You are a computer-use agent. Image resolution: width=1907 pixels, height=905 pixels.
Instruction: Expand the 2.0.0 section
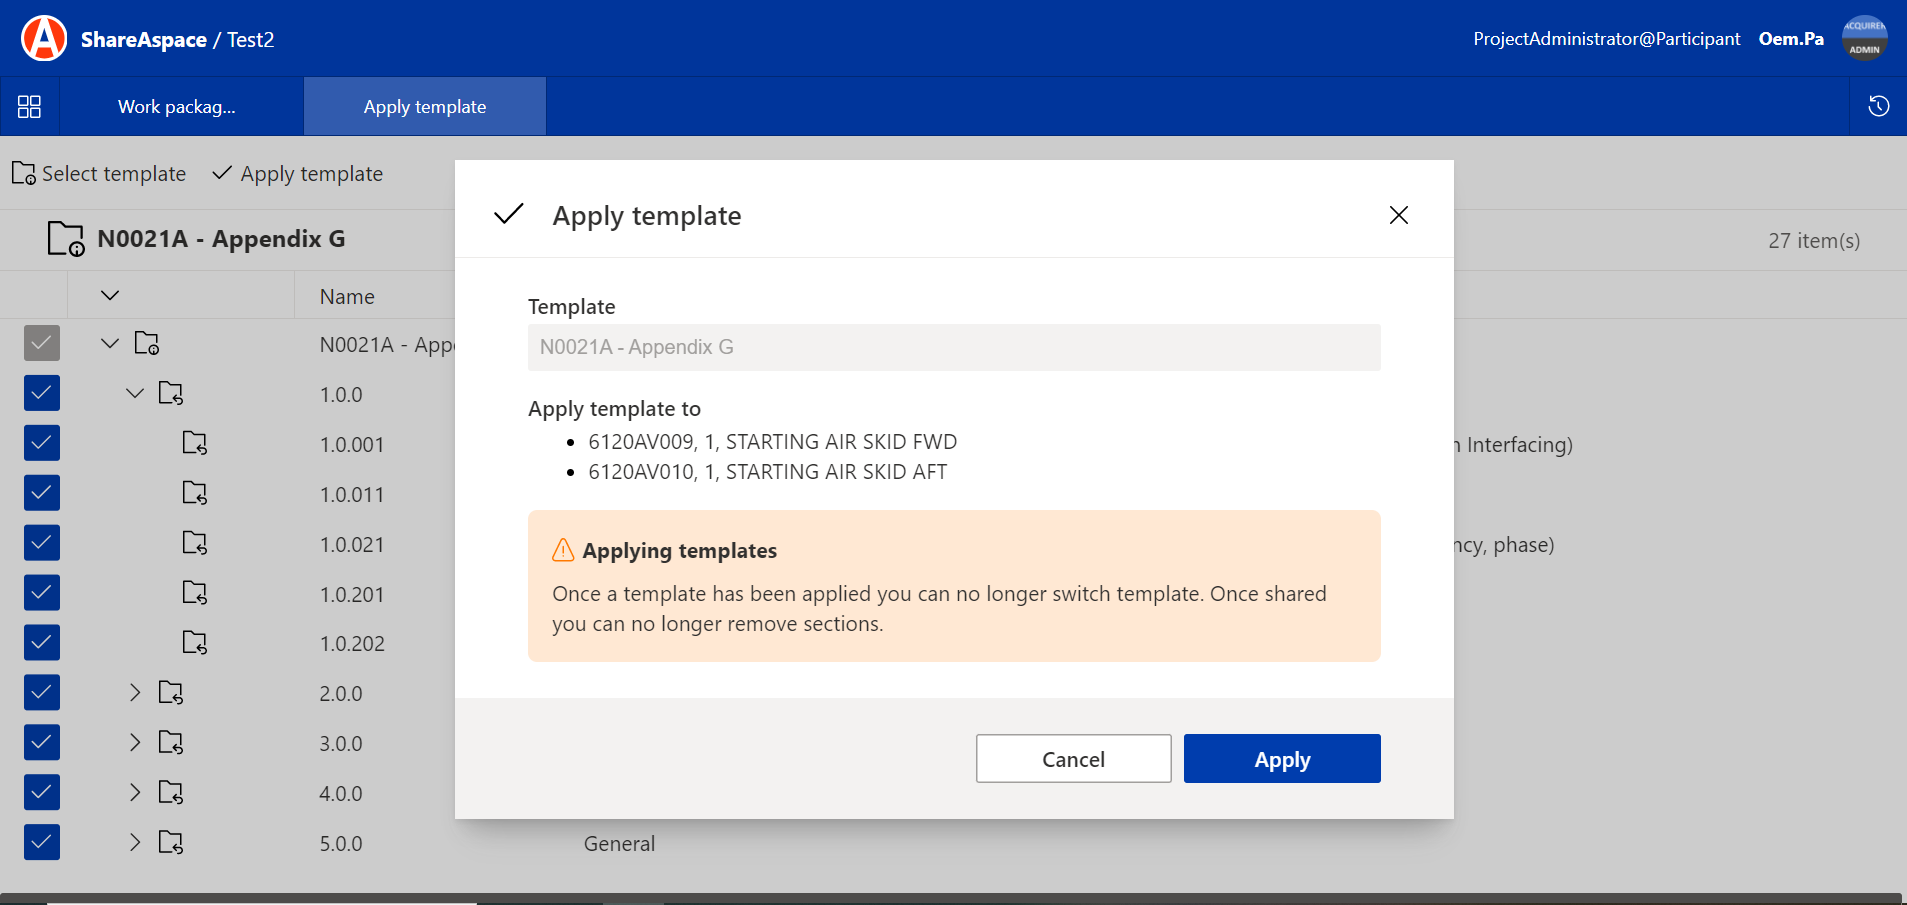[135, 693]
